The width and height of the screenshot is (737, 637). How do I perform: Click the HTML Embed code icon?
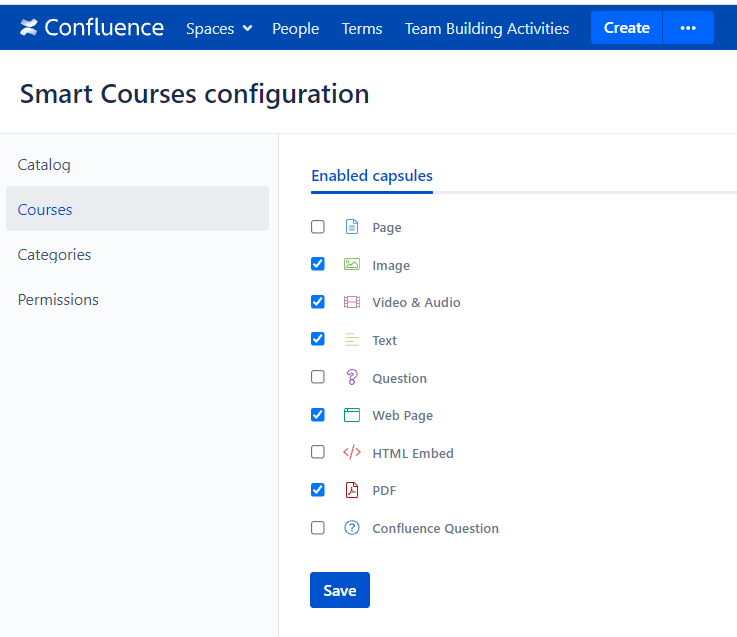351,453
